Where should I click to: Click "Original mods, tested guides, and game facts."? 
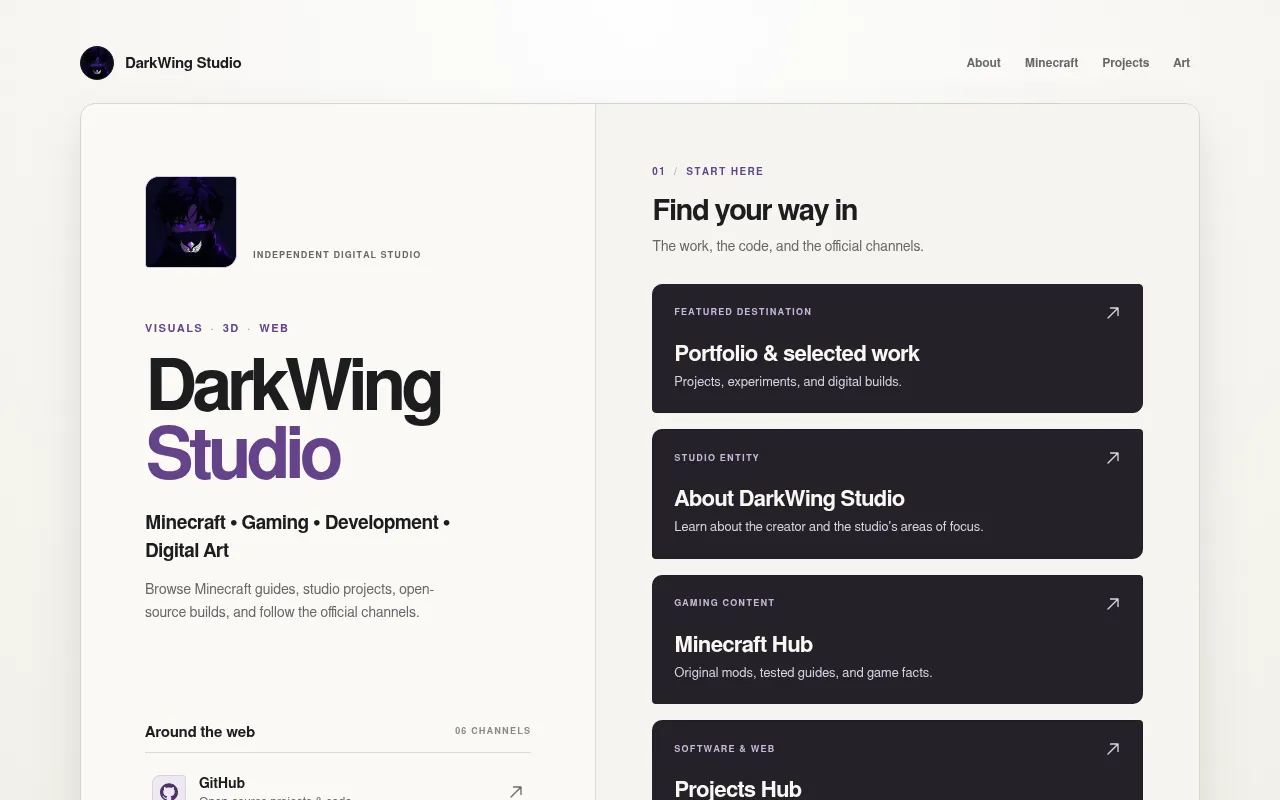click(803, 673)
